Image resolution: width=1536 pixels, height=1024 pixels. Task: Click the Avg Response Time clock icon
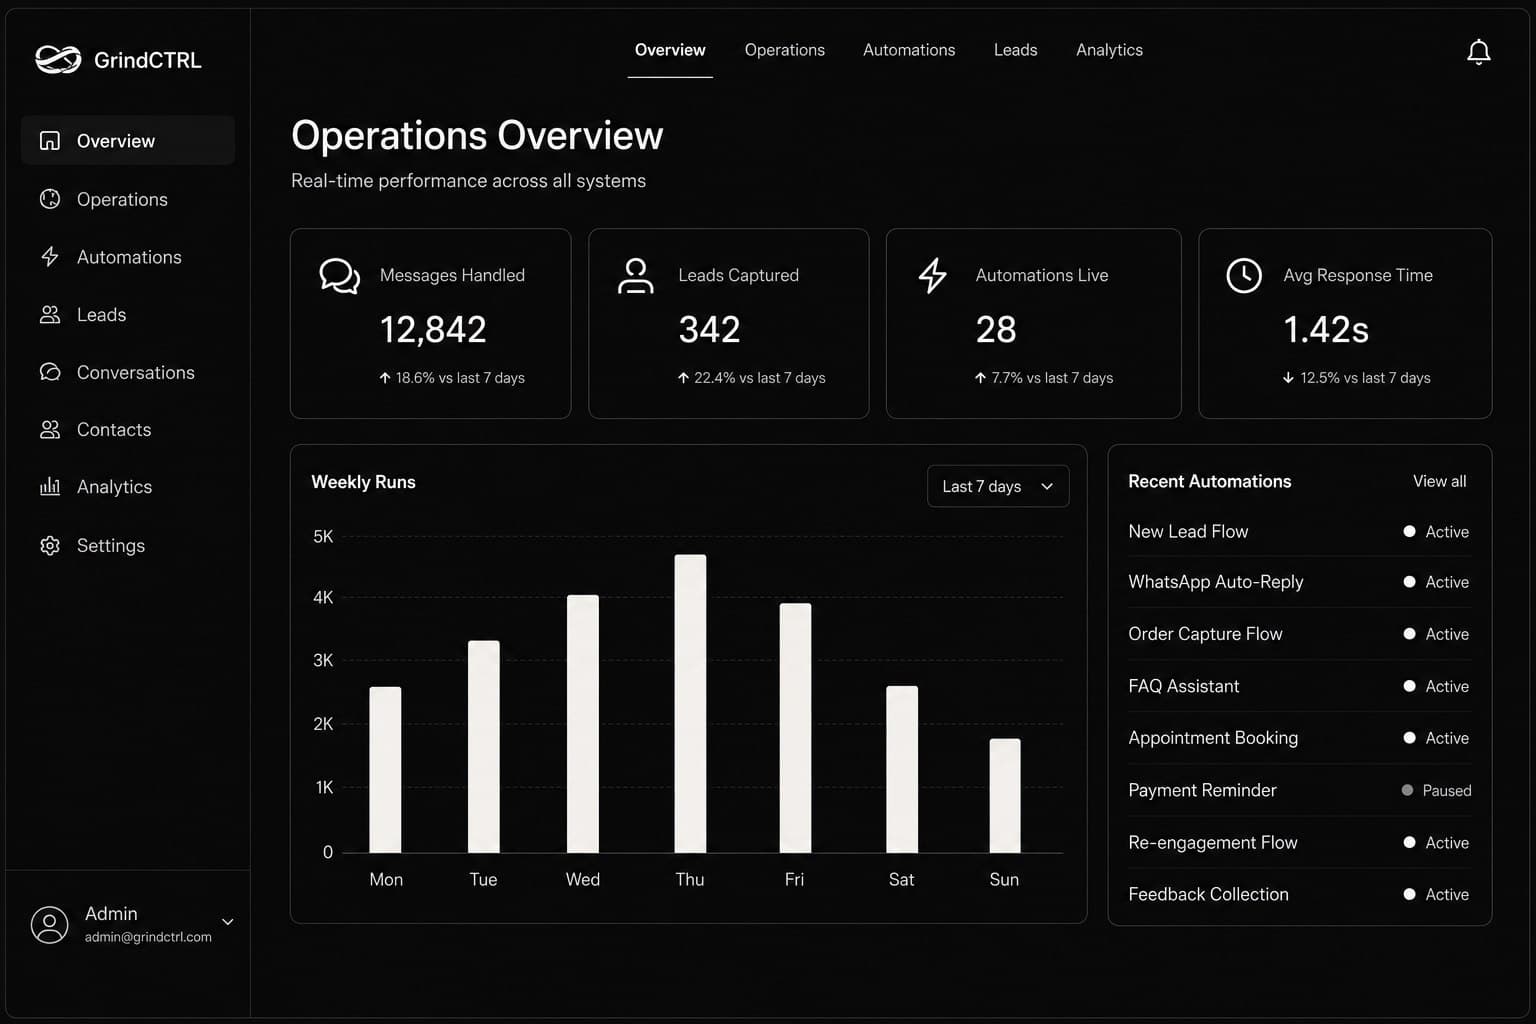tap(1244, 276)
